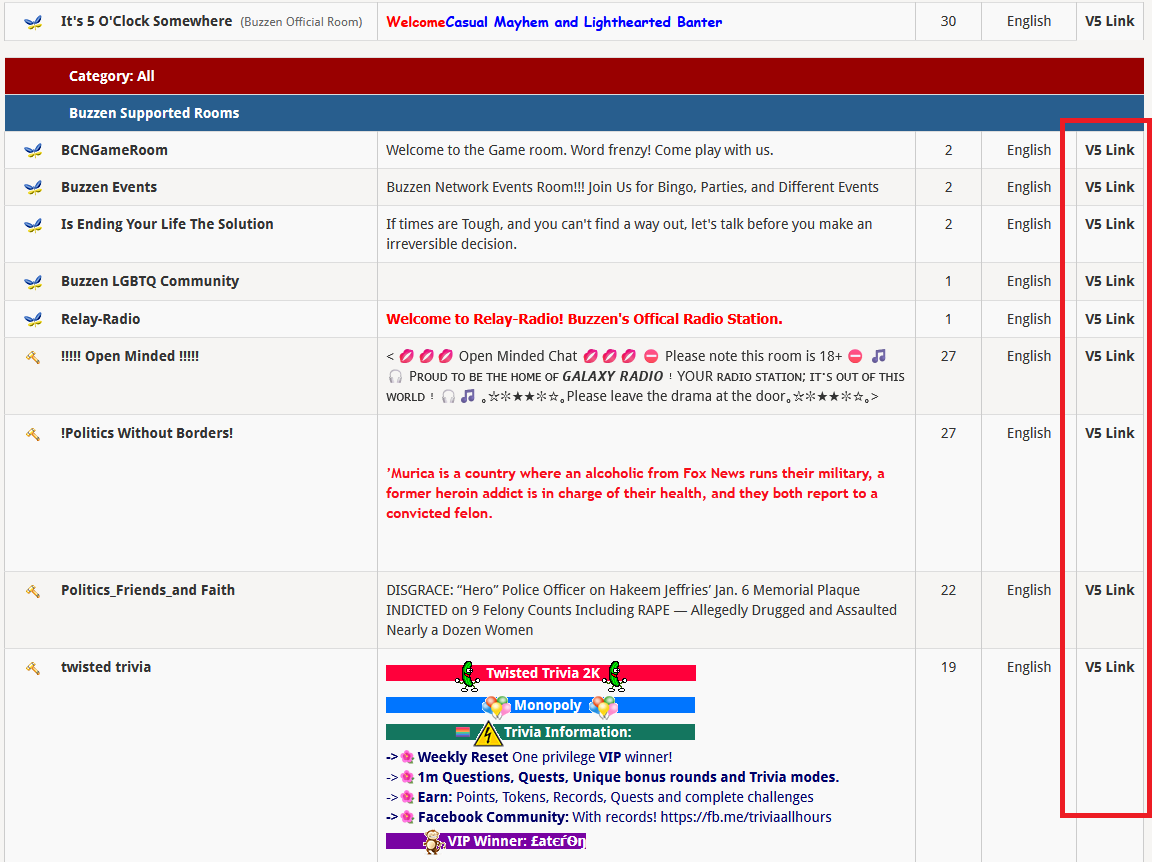This screenshot has width=1152, height=862.
Task: Click V5 Link for twisted trivia
Action: [1109, 667]
